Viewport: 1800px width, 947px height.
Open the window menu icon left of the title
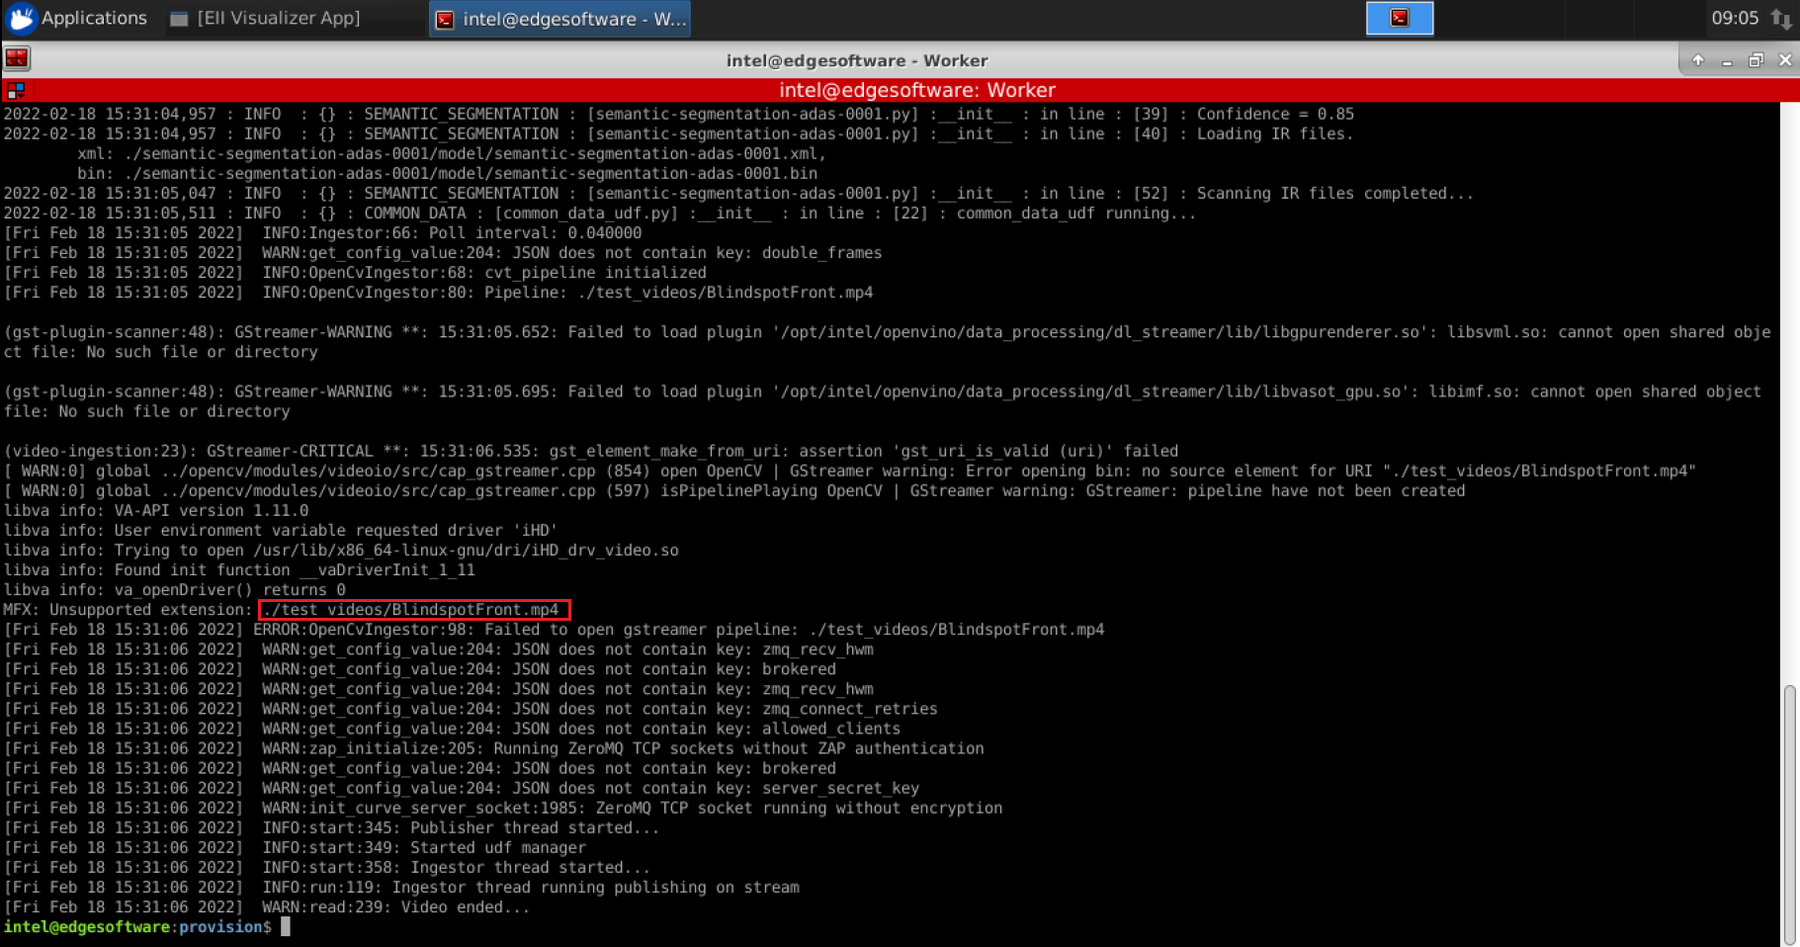17,59
